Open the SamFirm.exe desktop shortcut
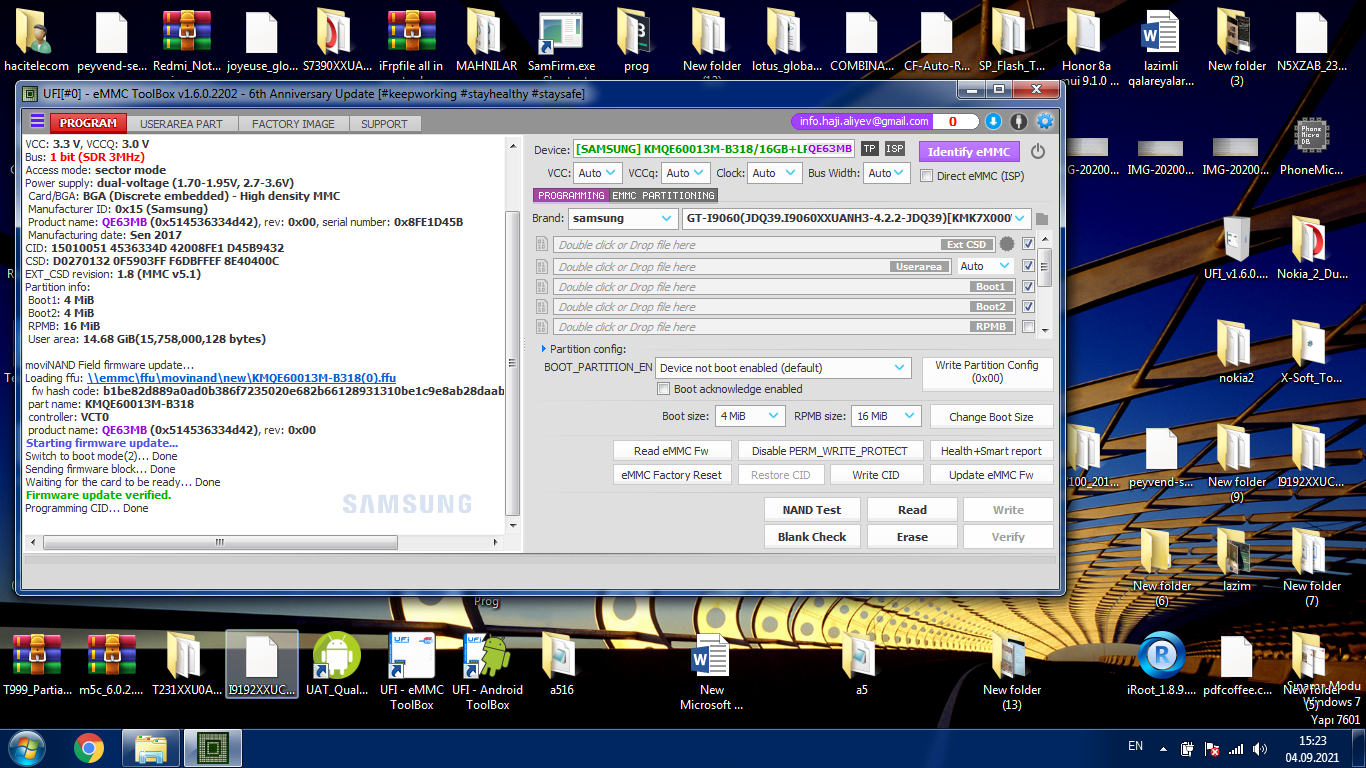Image resolution: width=1366 pixels, height=768 pixels. coord(560,42)
